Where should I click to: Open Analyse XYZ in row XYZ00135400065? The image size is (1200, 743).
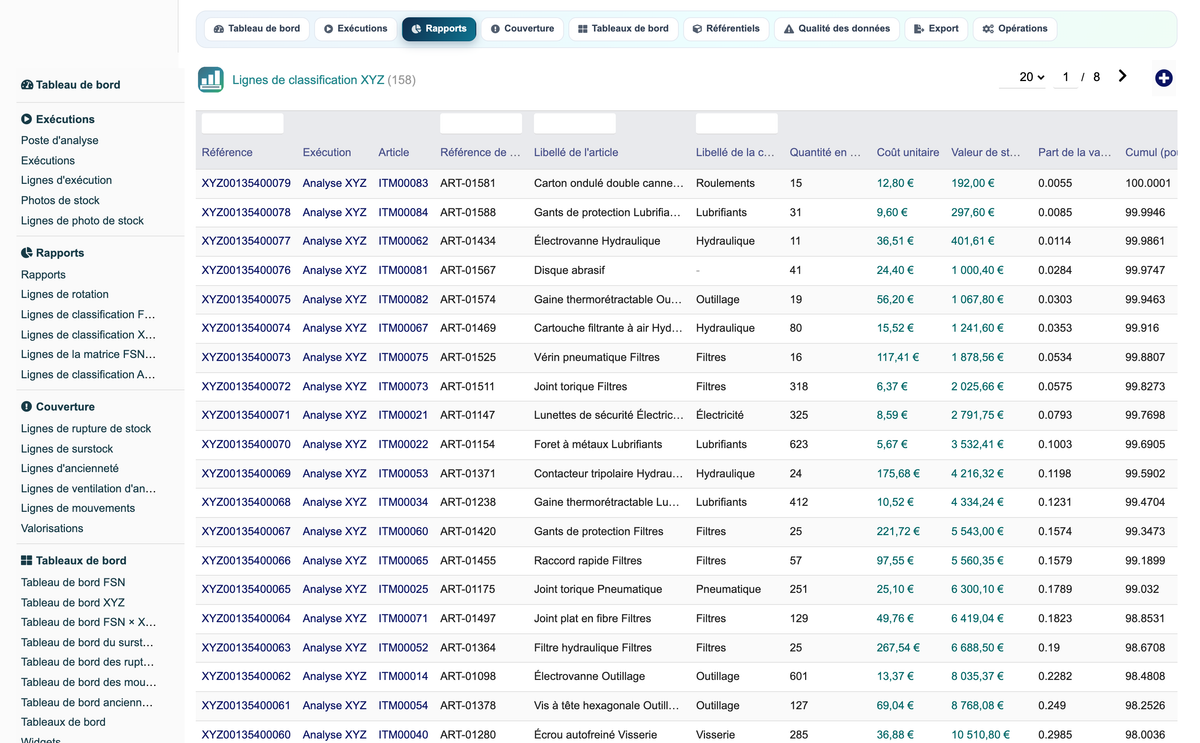tap(335, 589)
